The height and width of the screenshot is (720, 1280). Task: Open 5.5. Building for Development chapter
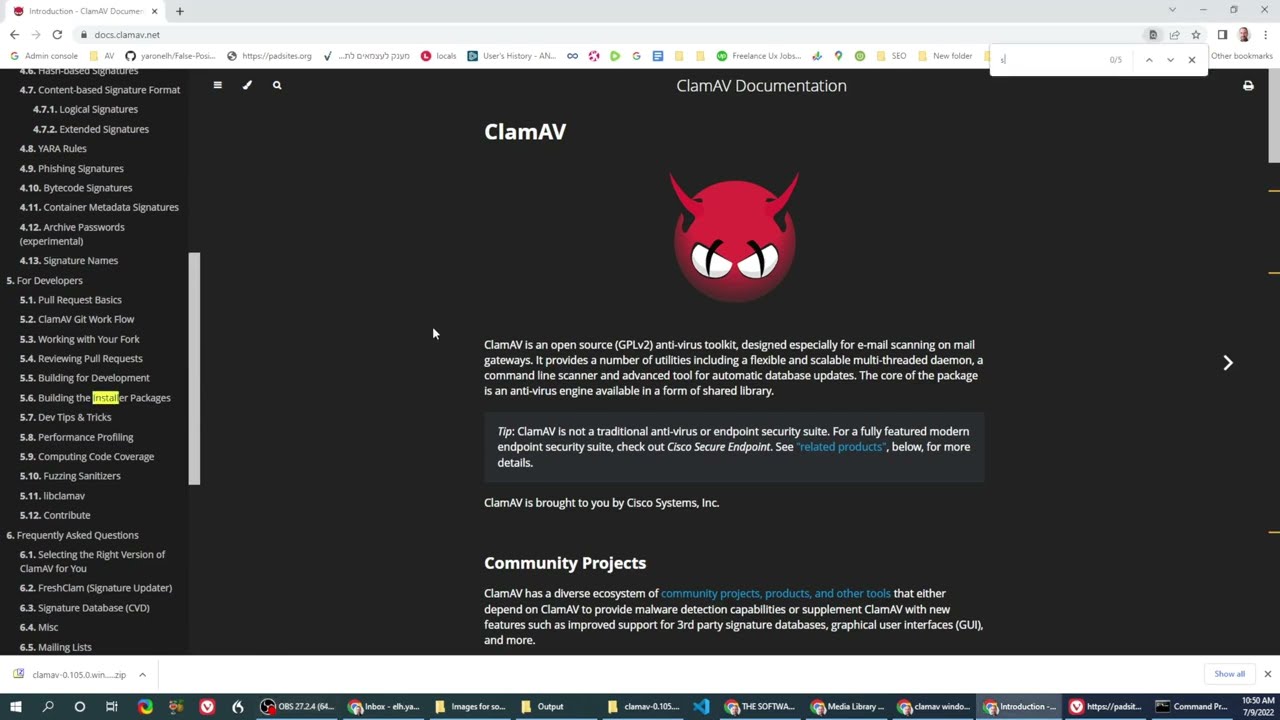point(85,378)
